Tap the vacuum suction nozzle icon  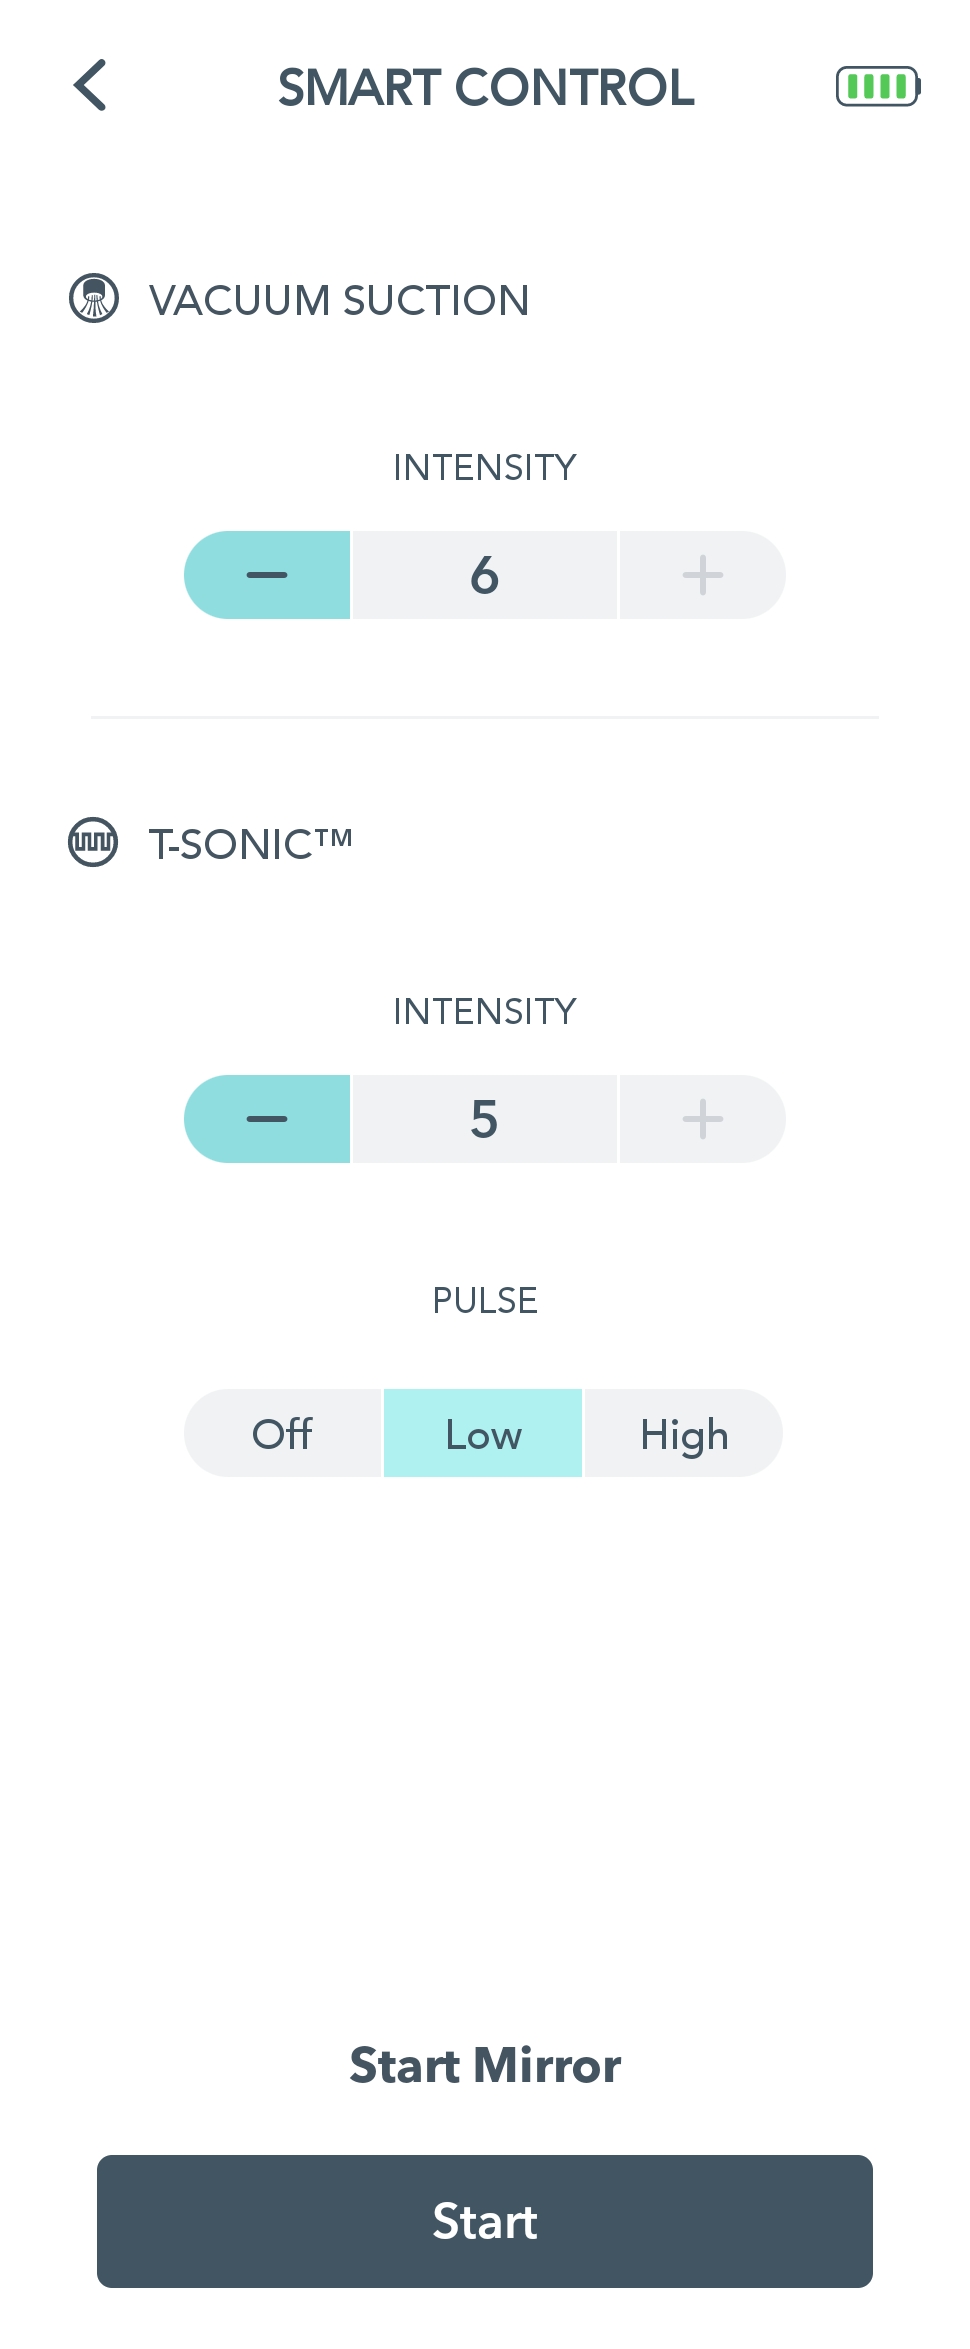tap(94, 298)
